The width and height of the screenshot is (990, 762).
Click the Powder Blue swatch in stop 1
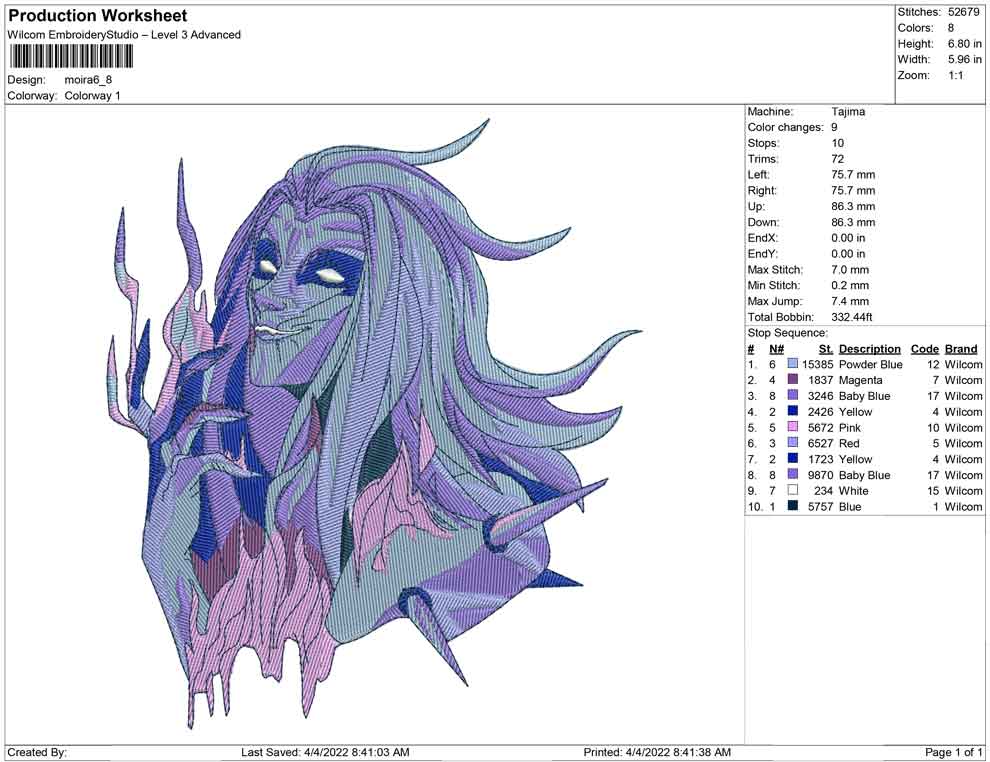tap(793, 365)
